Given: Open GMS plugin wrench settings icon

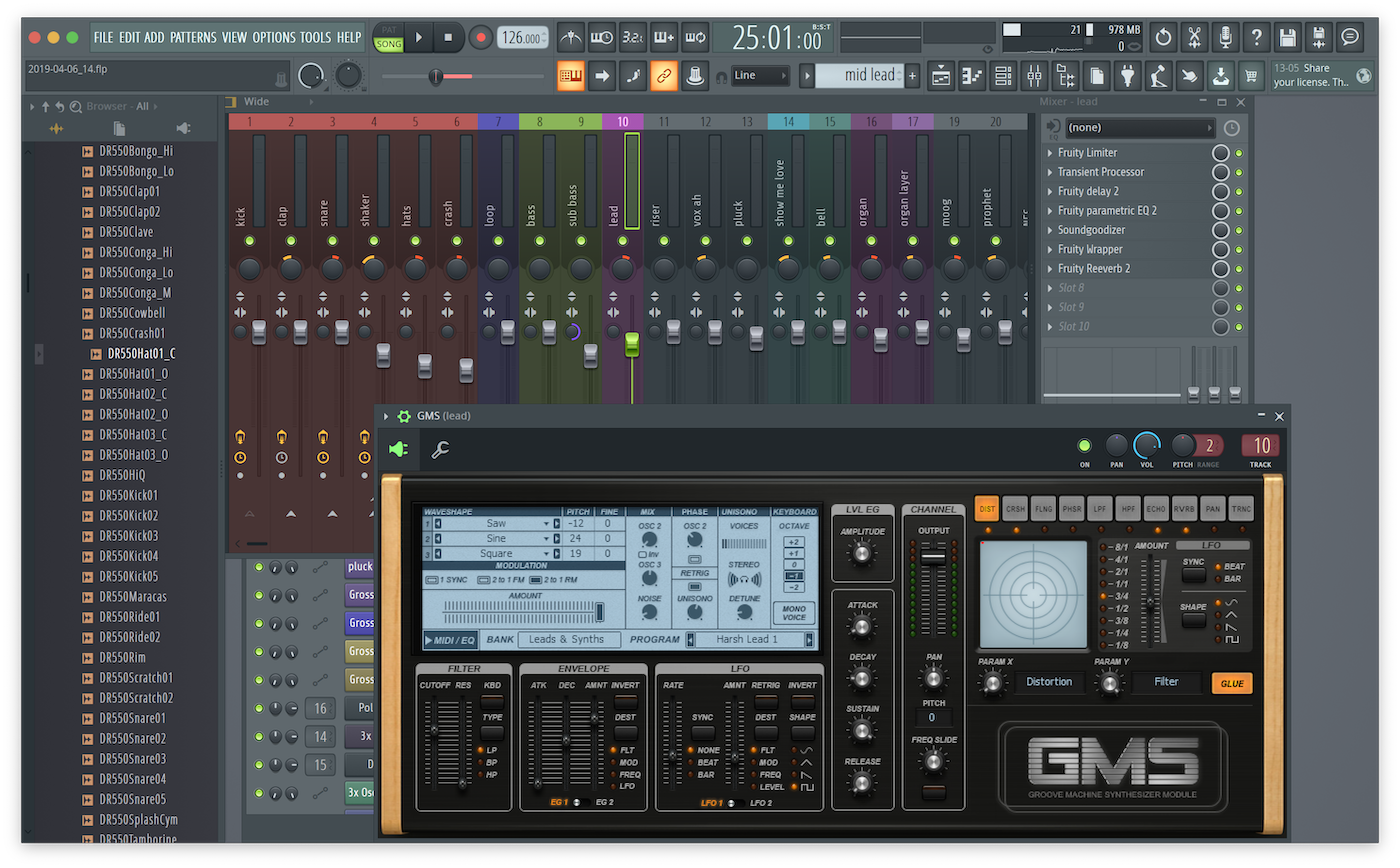Looking at the screenshot, I should pos(440,451).
